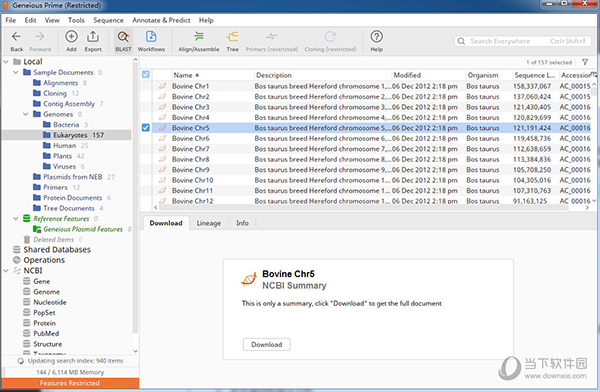Image resolution: width=600 pixels, height=392 pixels.
Task: Select the Download tab
Action: click(166, 223)
